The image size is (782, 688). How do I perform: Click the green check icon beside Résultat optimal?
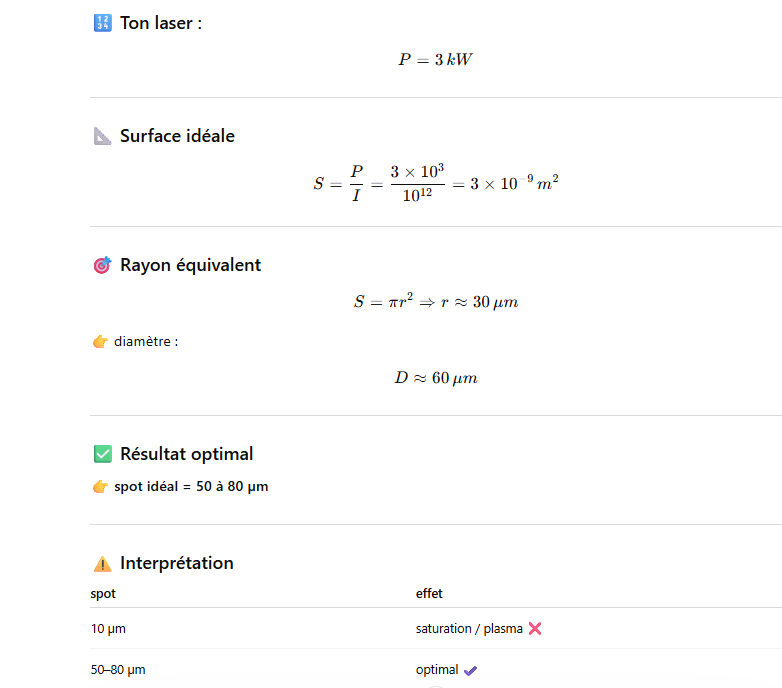101,454
